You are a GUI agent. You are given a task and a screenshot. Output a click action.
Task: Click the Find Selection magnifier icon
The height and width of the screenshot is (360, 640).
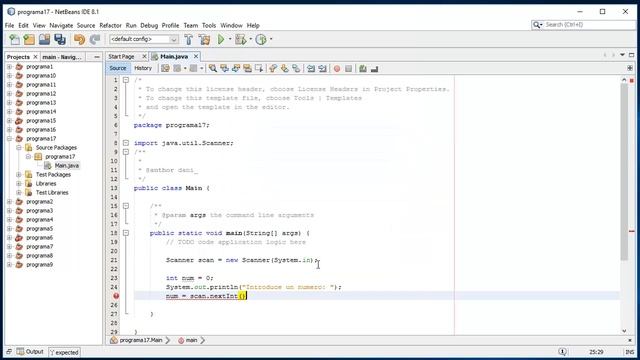[213, 68]
